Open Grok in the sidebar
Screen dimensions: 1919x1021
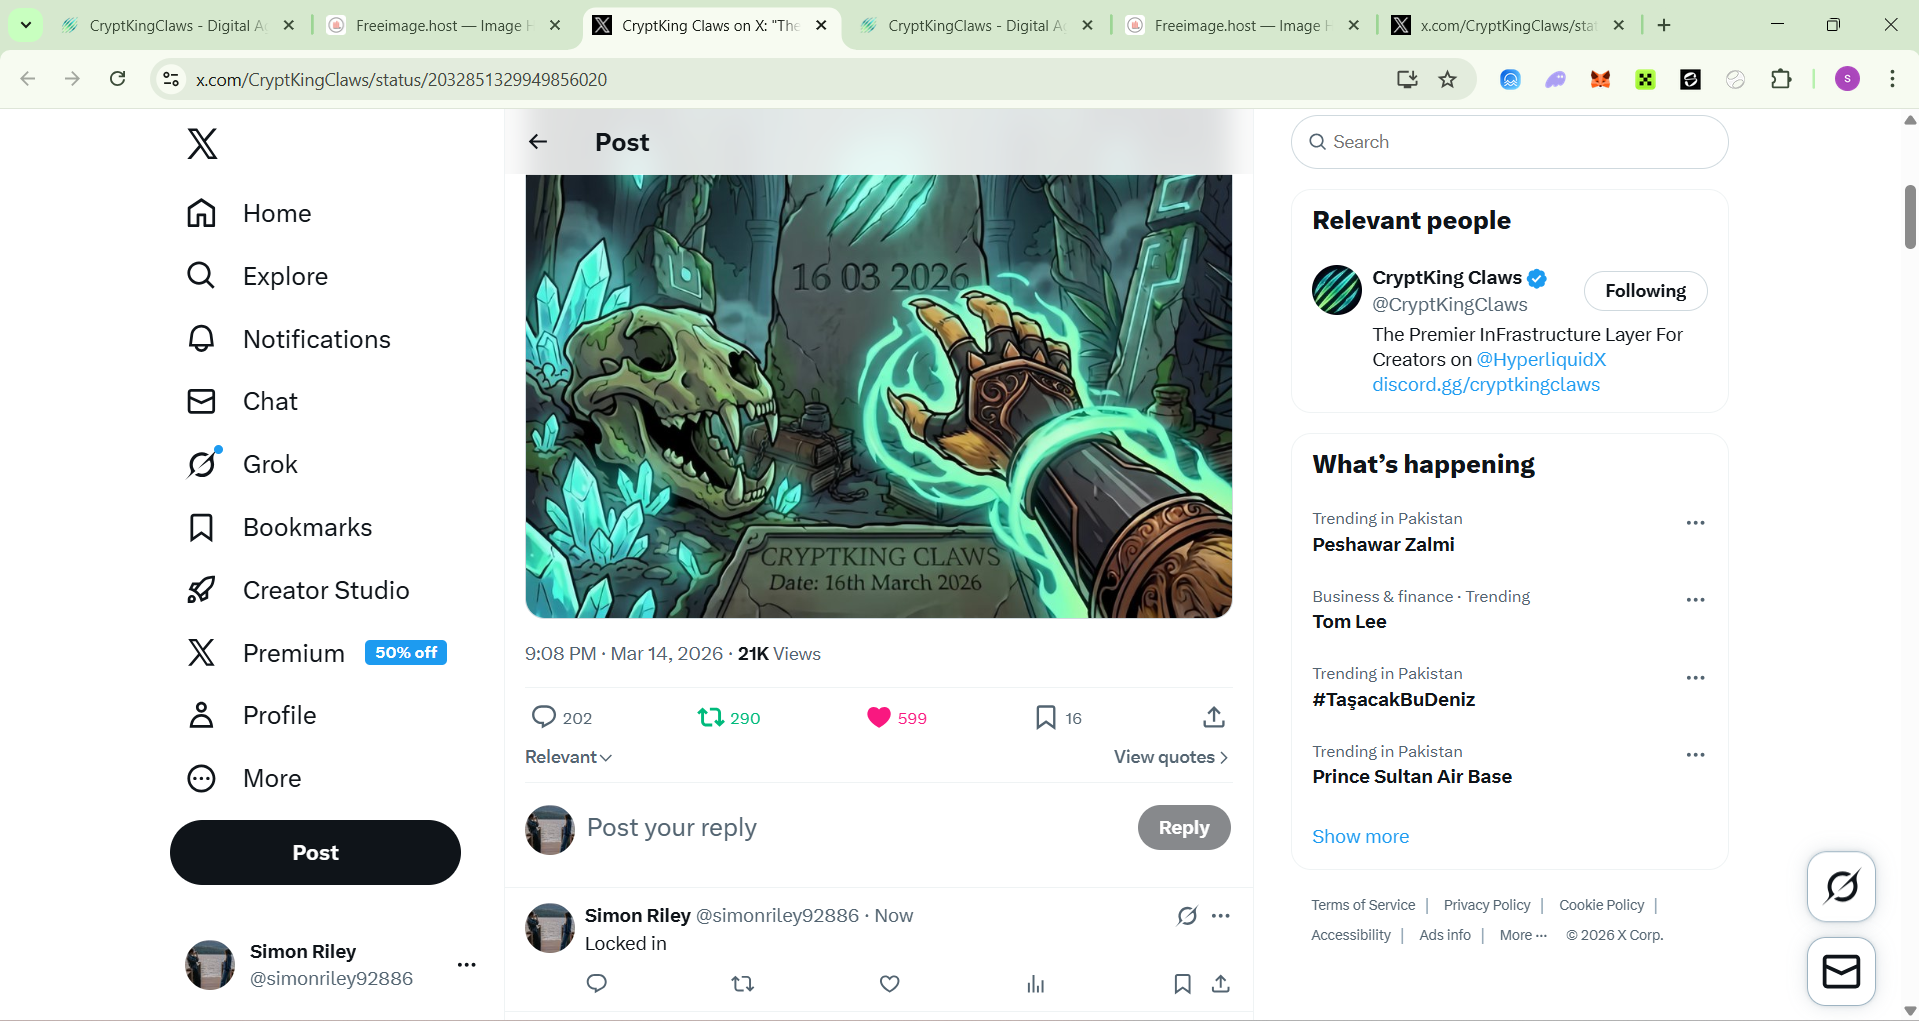pyautogui.click(x=242, y=464)
